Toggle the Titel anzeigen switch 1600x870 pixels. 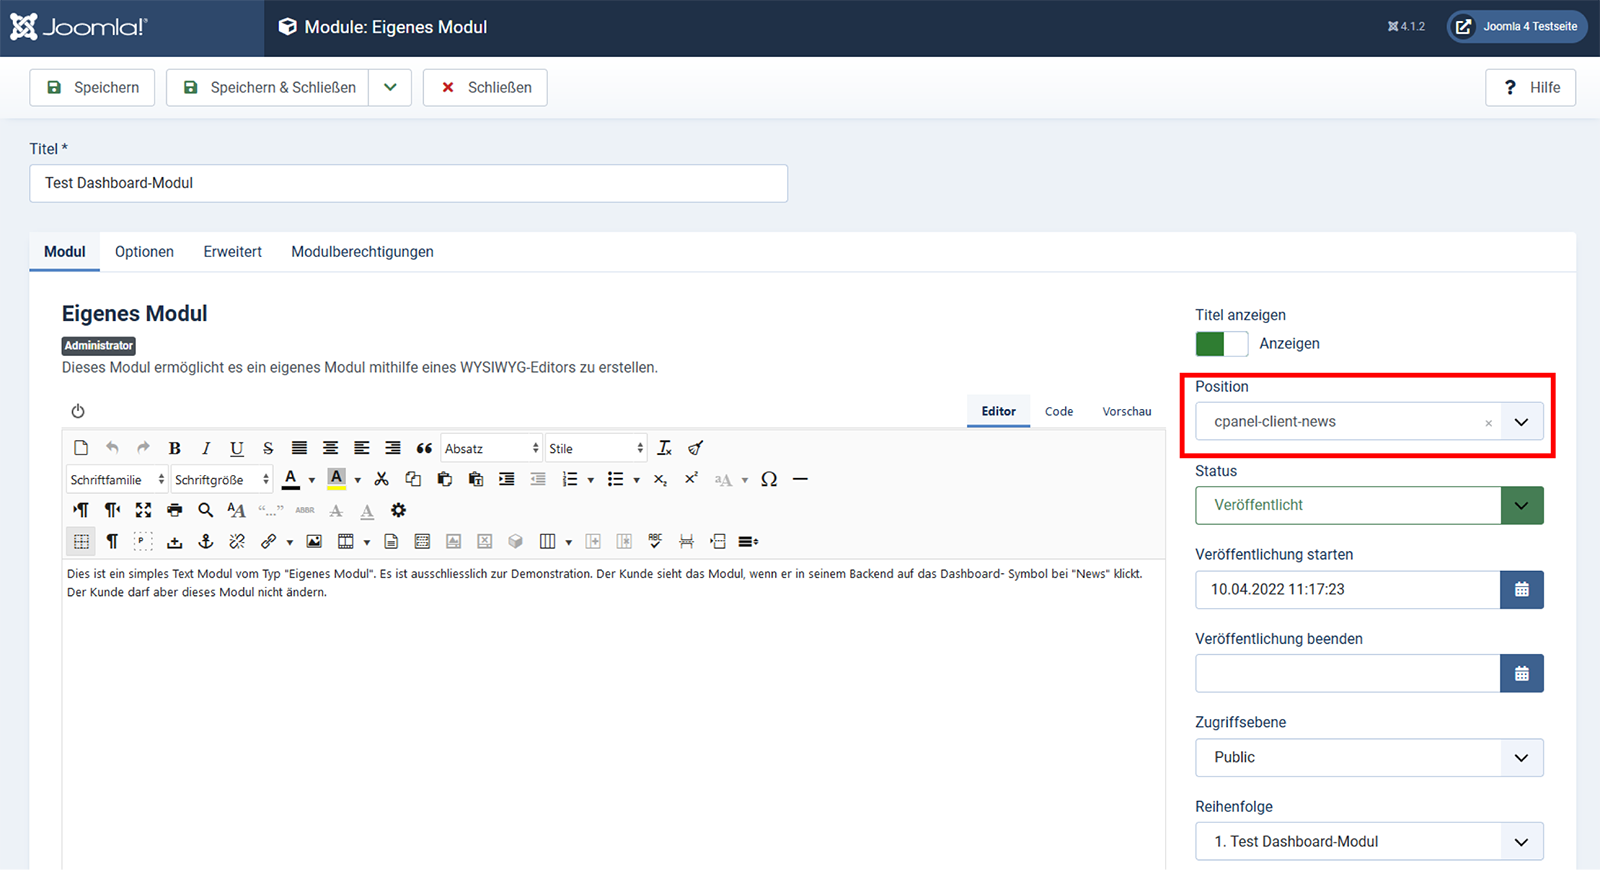click(1221, 344)
